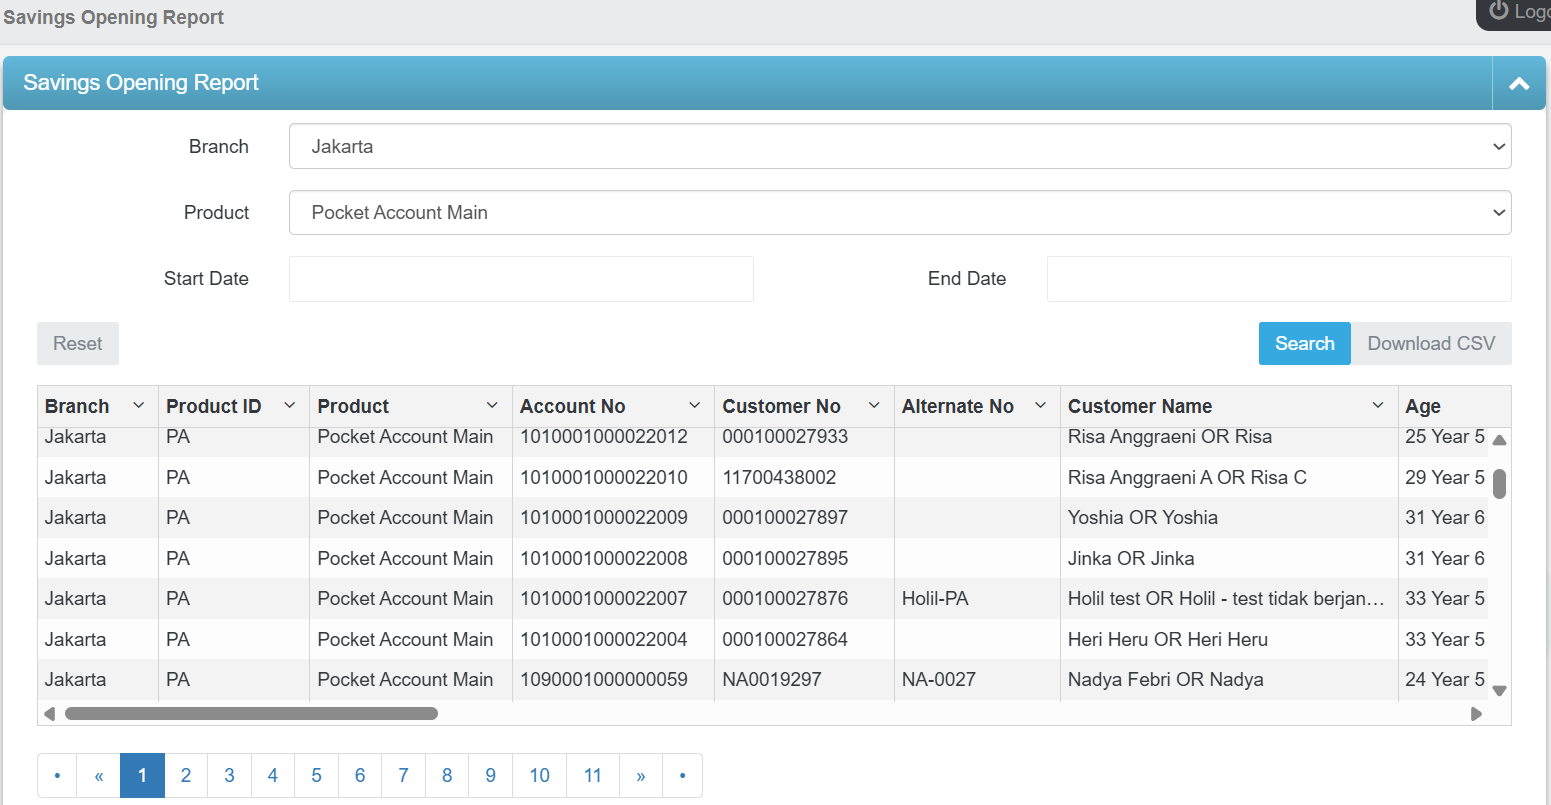Open Account No column menu arrow
The height and width of the screenshot is (805, 1551).
click(695, 406)
